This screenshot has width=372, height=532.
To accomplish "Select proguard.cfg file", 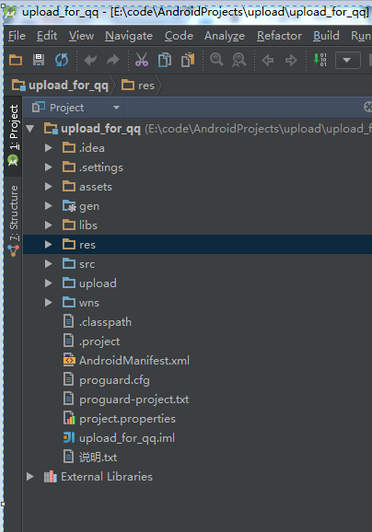I will tap(114, 380).
